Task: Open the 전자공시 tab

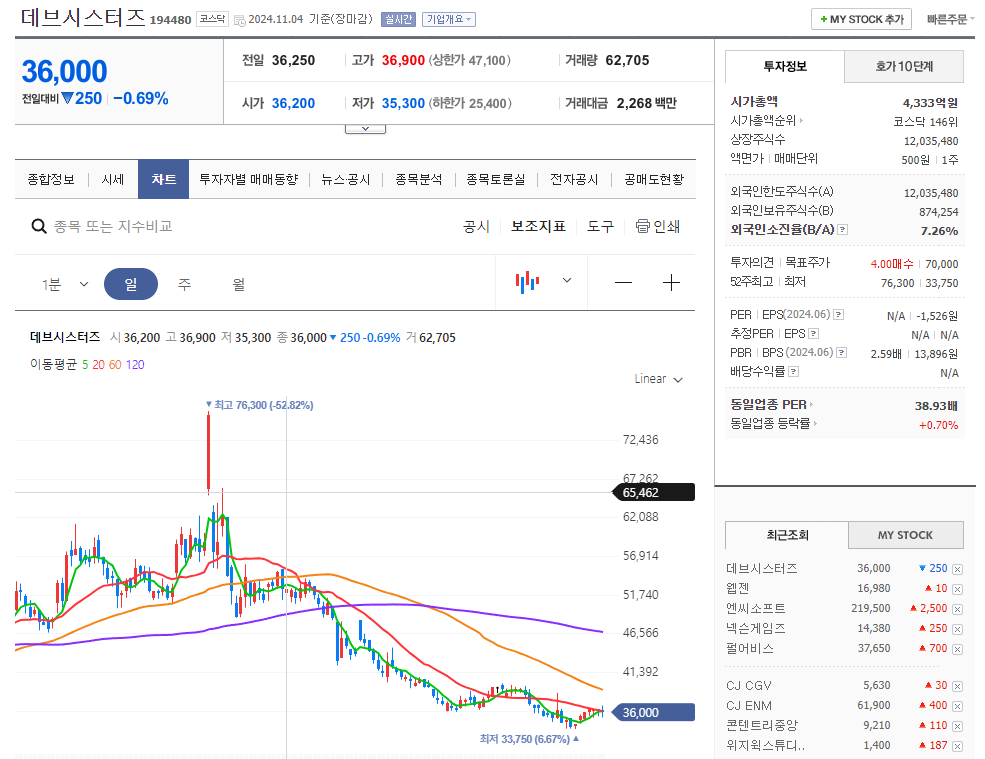Action: coord(574,180)
